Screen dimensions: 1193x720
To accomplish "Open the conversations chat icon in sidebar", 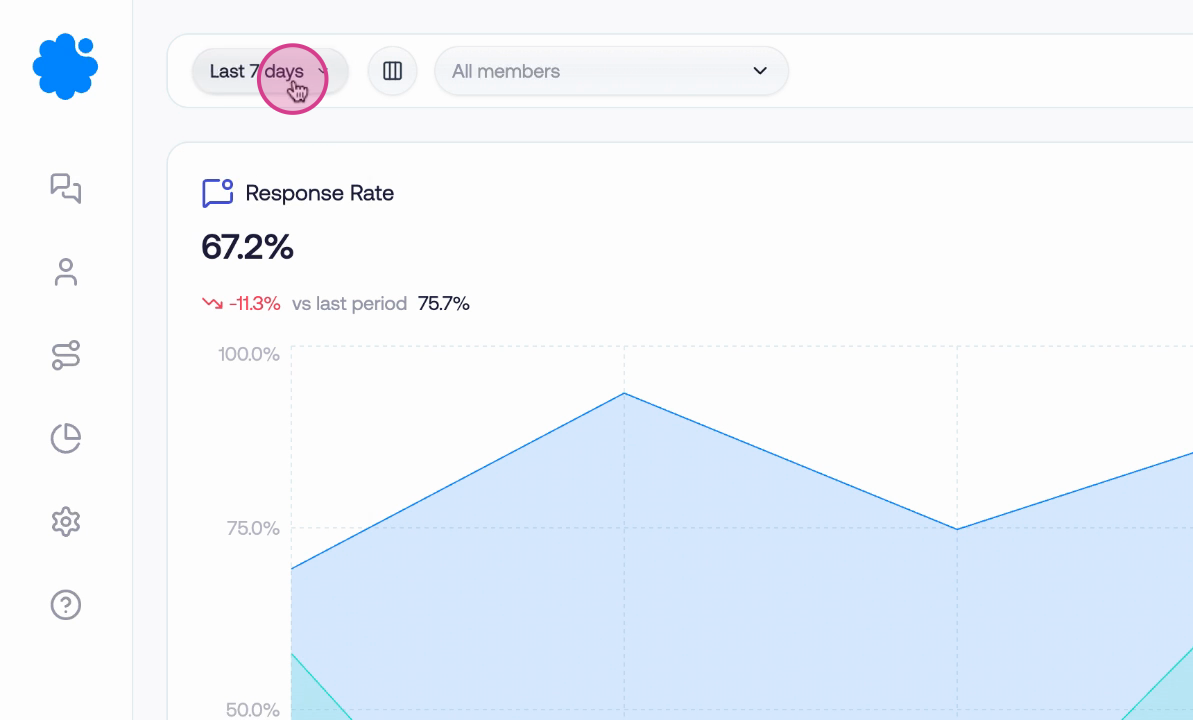I will pos(66,188).
